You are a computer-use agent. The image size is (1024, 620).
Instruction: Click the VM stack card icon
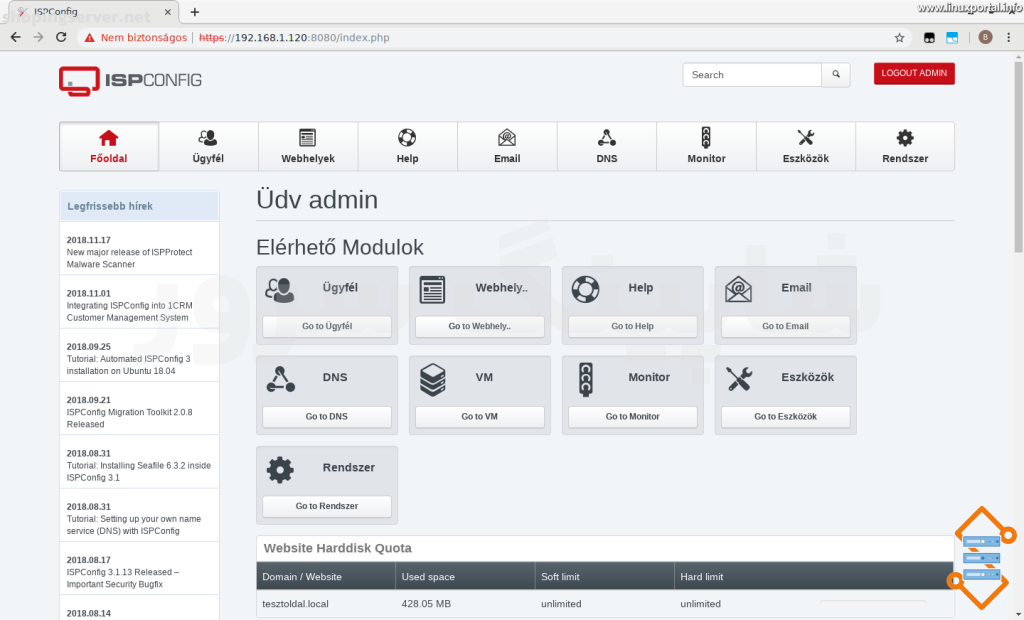point(432,380)
